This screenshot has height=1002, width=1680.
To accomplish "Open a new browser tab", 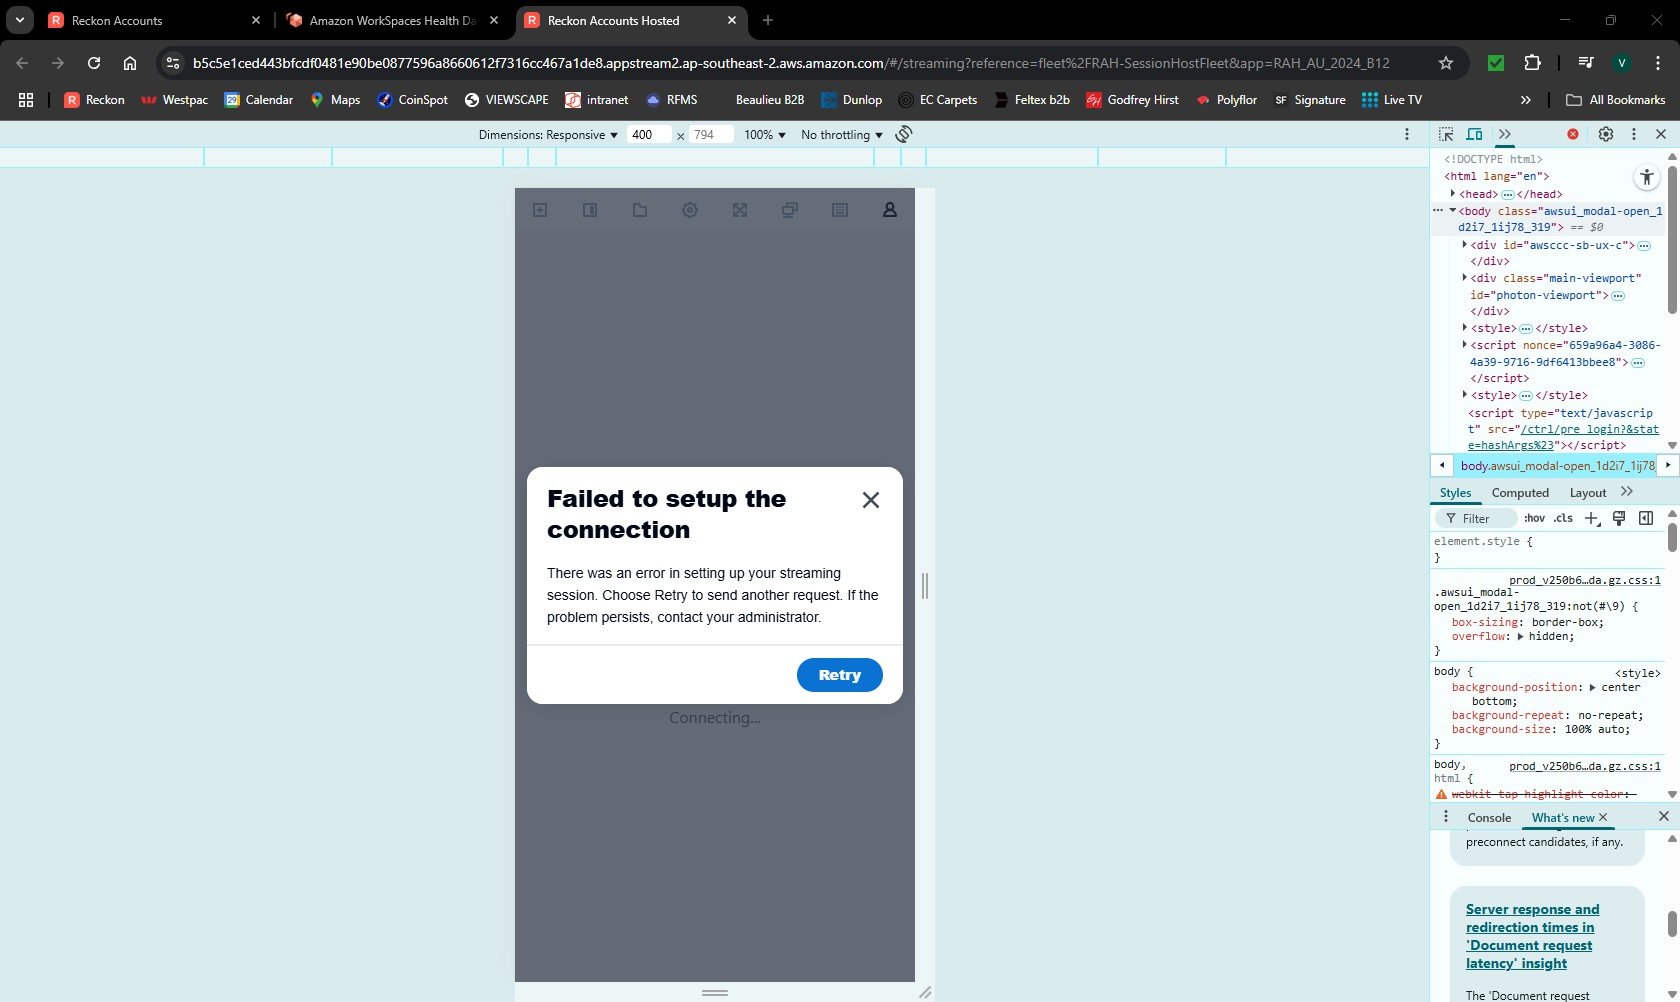I will pos(768,20).
